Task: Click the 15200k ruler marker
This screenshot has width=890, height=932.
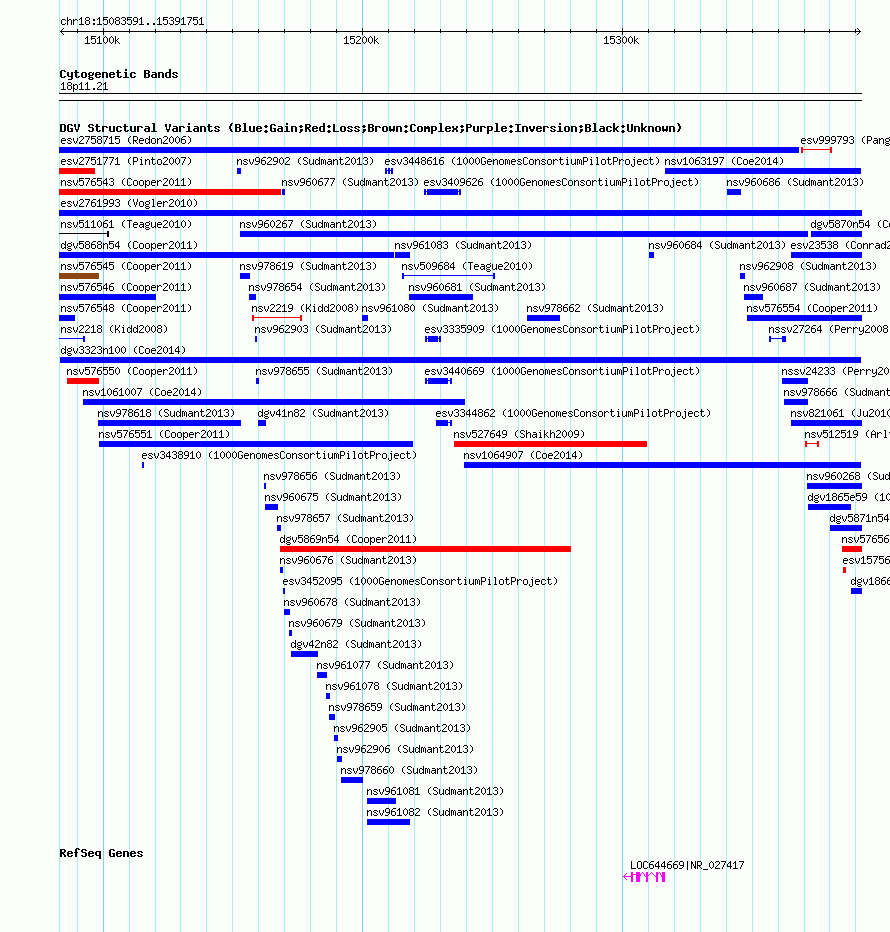Action: pyautogui.click(x=361, y=40)
